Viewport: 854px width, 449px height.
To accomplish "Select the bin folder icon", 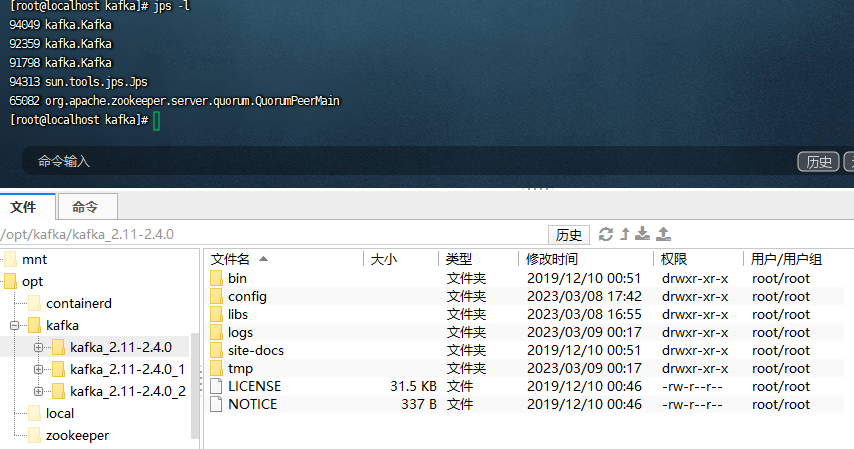I will (216, 278).
